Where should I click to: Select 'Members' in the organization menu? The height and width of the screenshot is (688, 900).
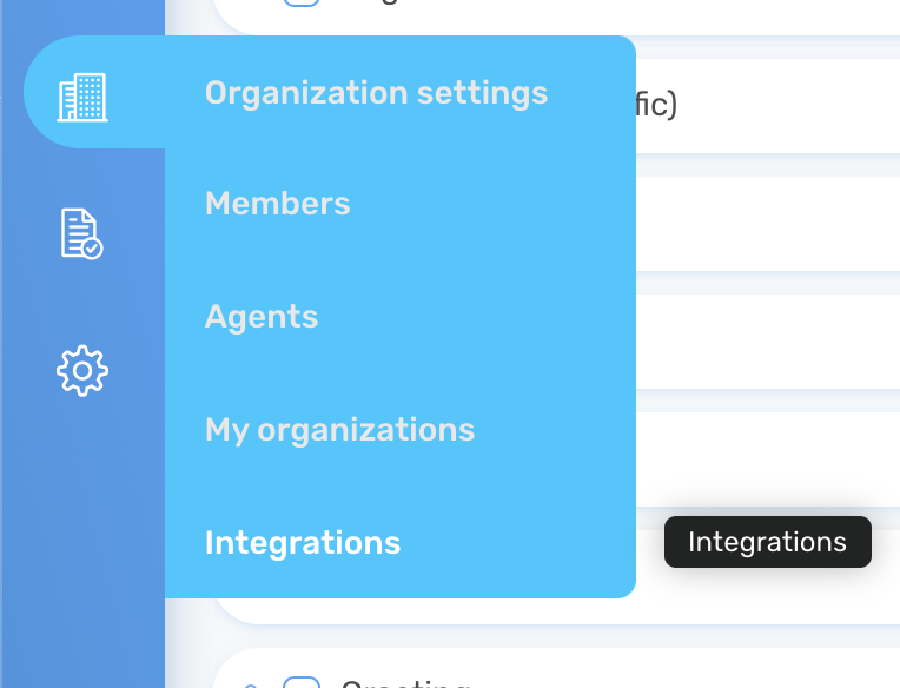click(277, 203)
